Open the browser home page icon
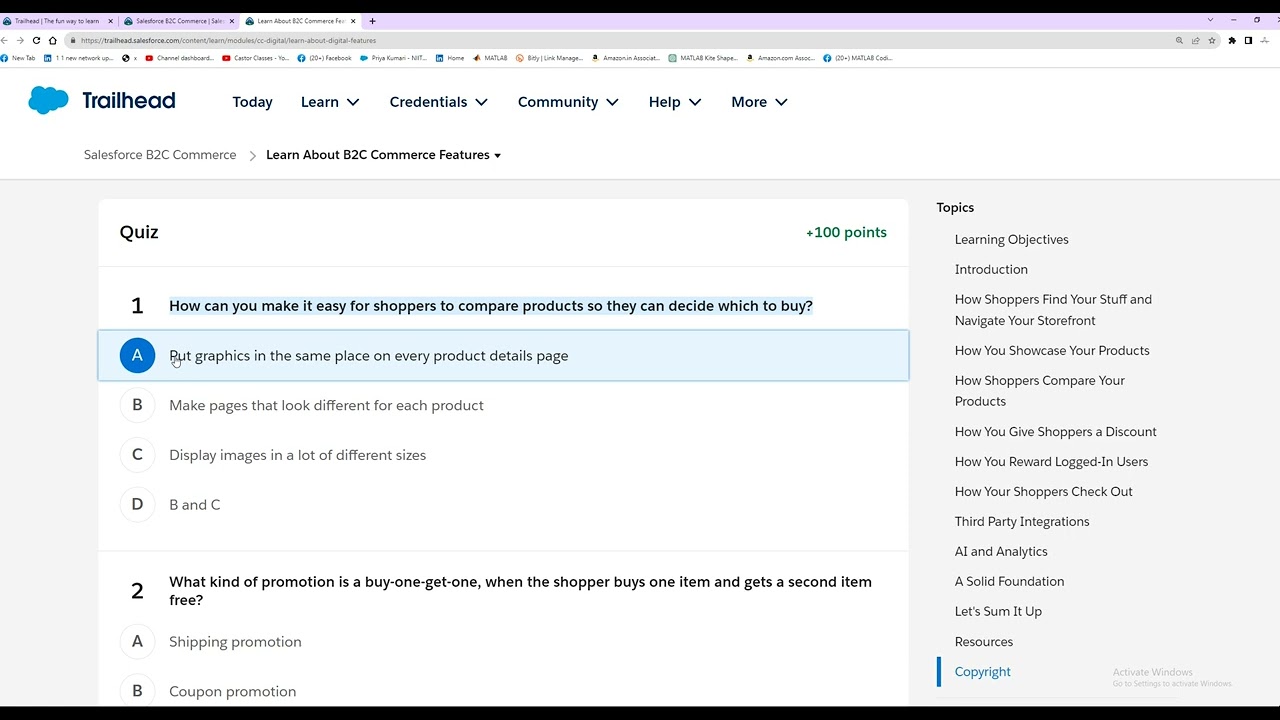 pyautogui.click(x=52, y=40)
